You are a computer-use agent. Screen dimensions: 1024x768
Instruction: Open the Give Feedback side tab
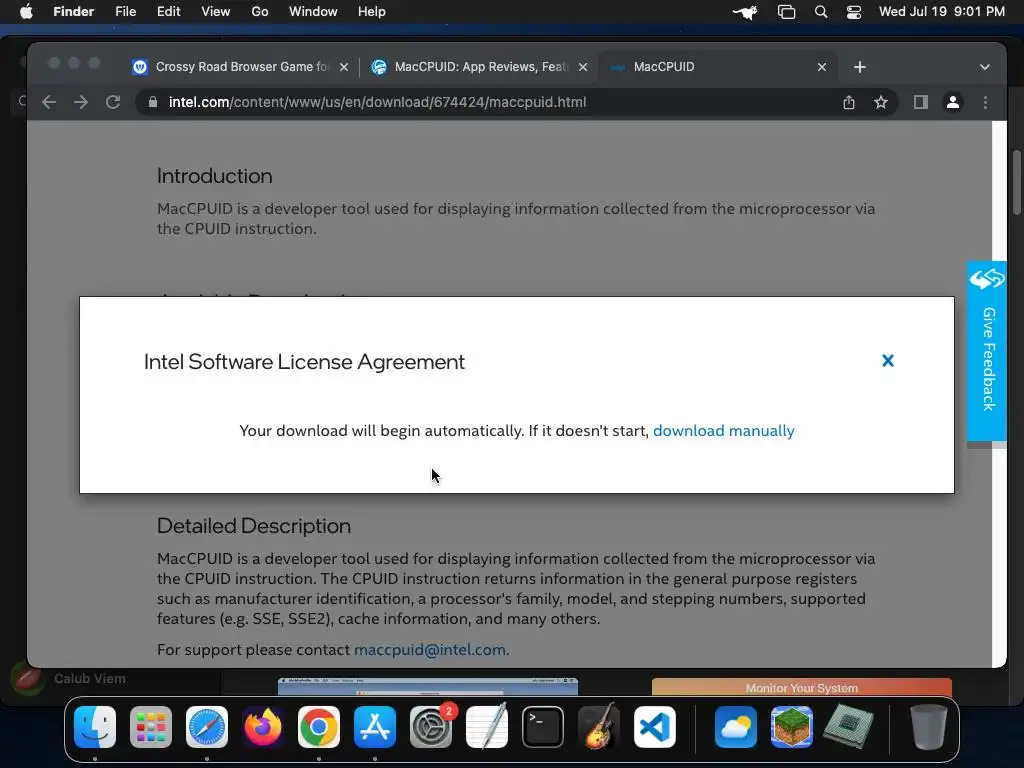987,351
